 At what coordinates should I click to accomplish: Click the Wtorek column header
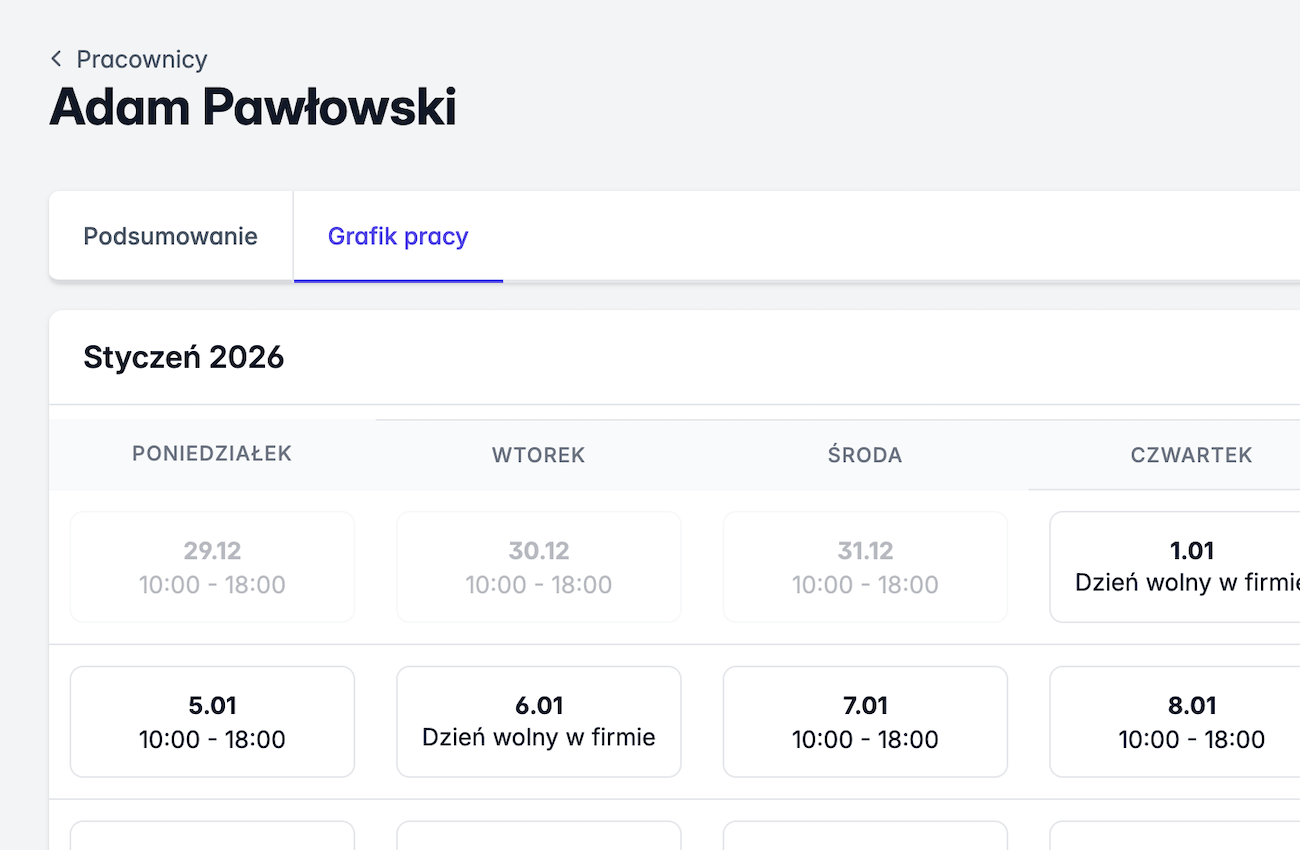(539, 456)
